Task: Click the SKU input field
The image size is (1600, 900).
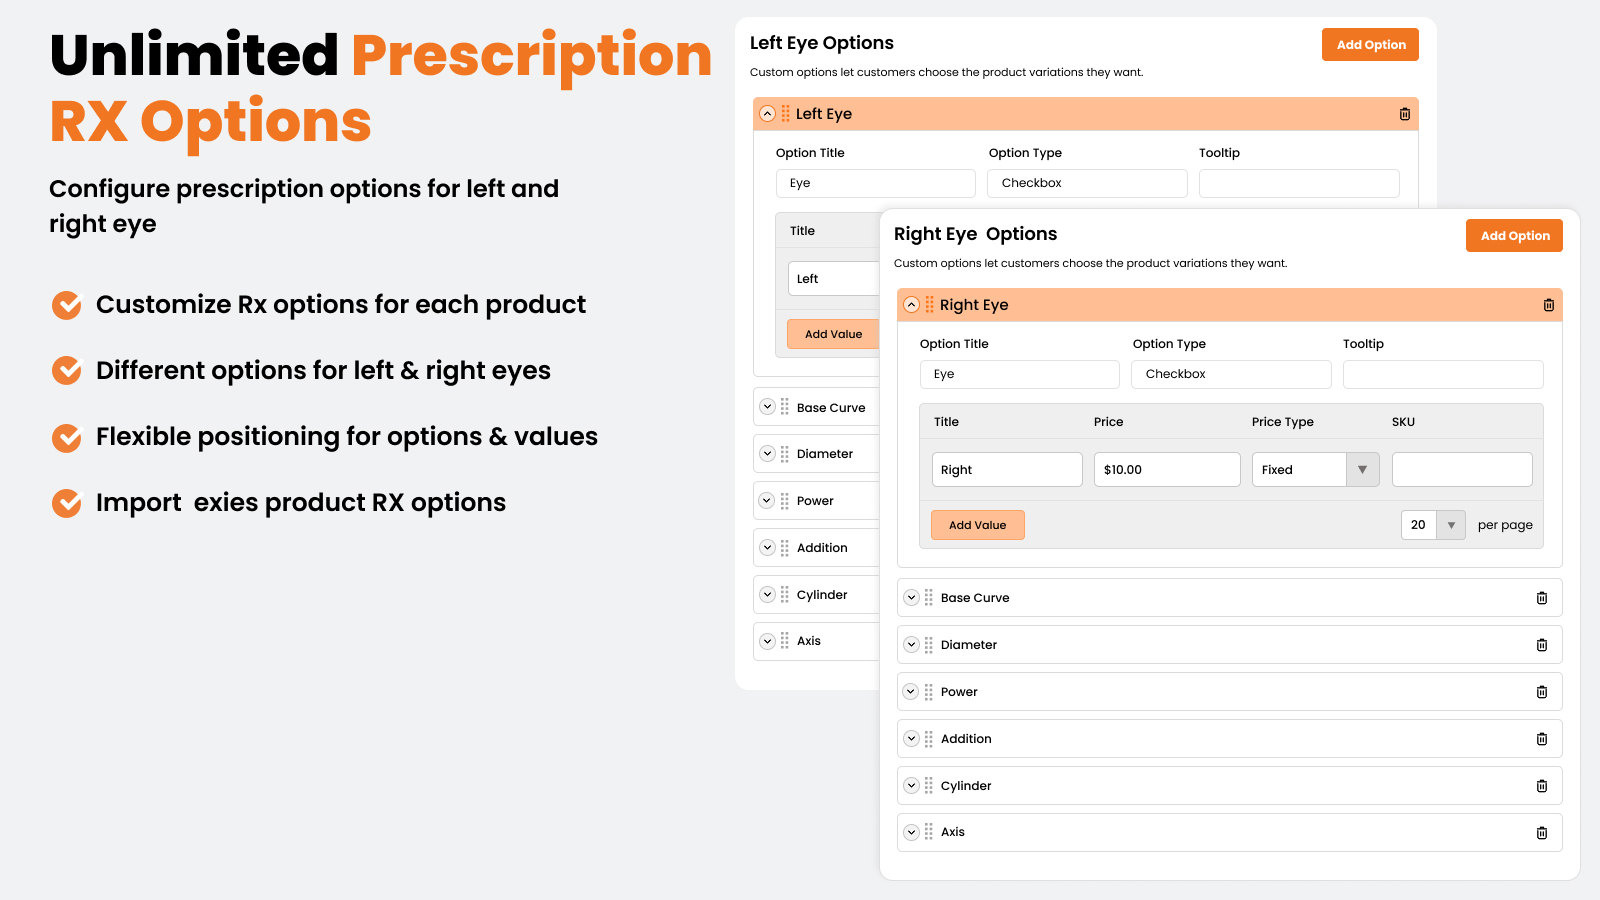Action: click(x=1461, y=470)
